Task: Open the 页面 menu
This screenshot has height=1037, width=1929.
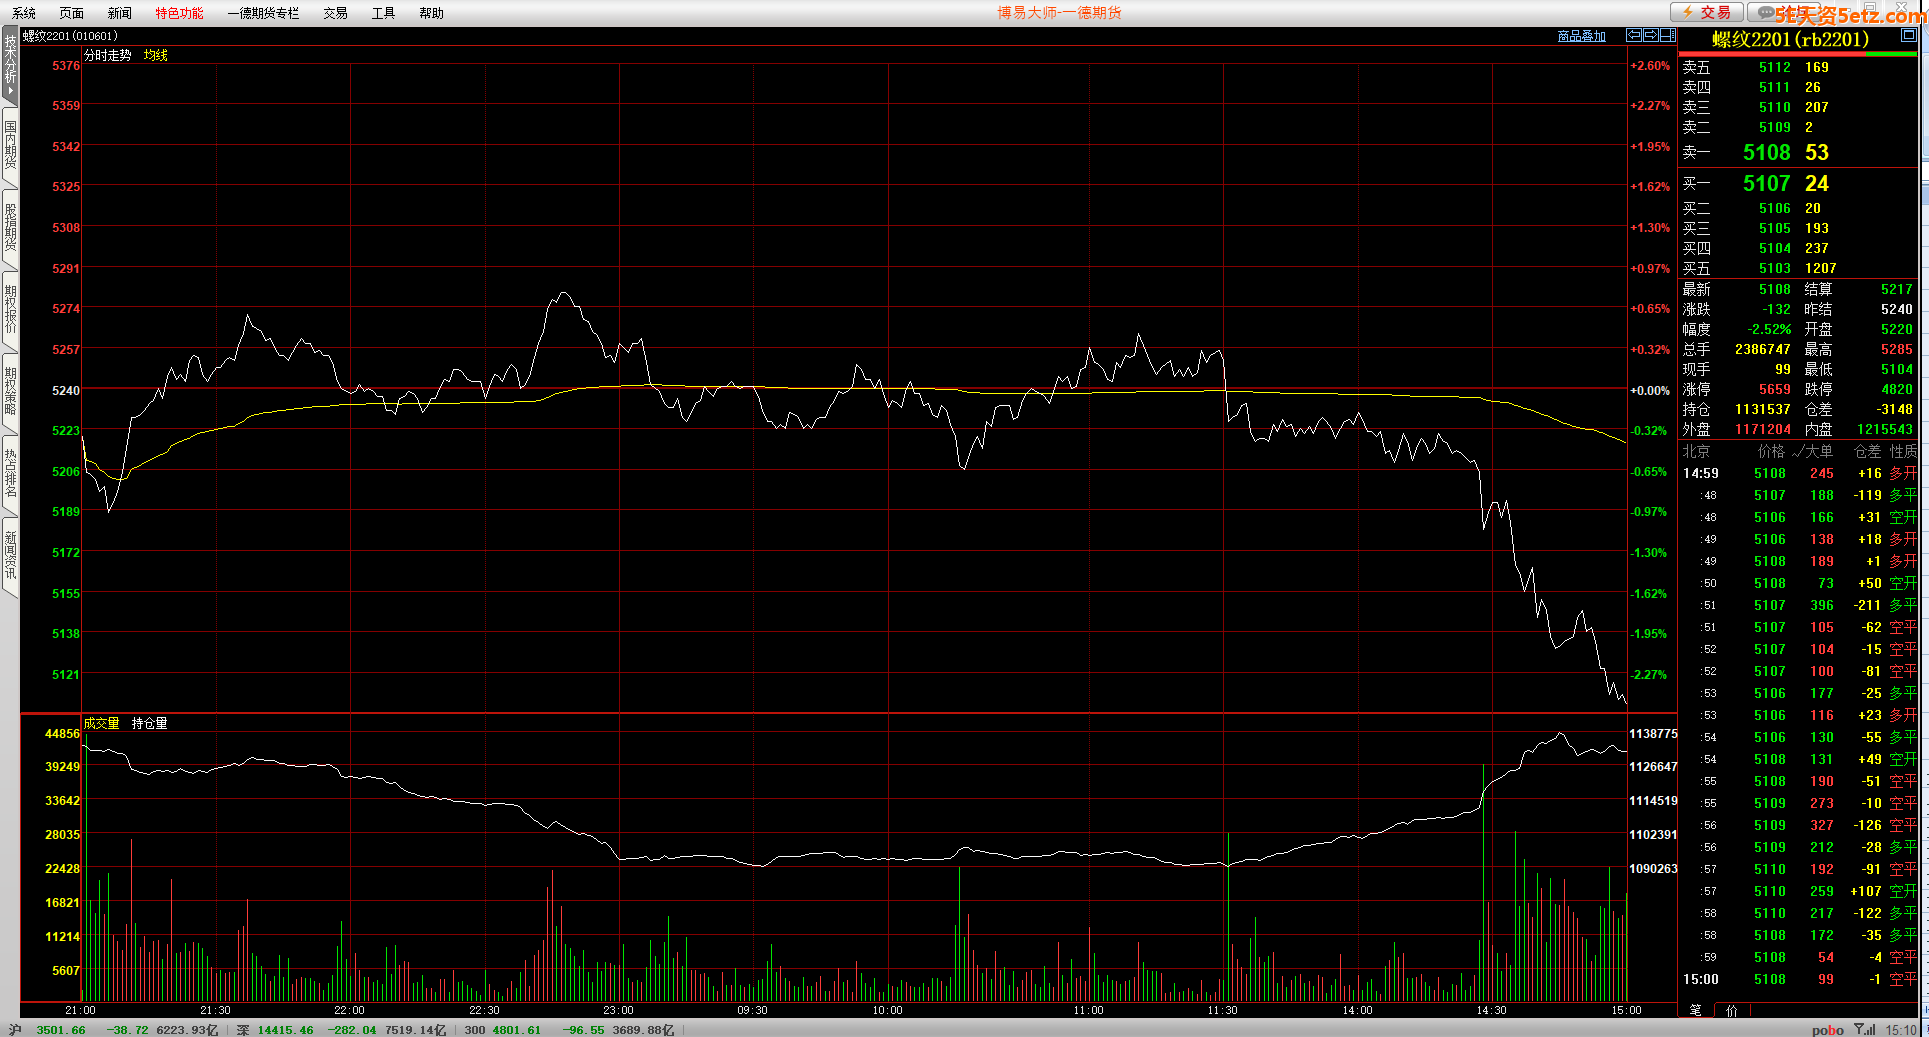Action: tap(72, 13)
